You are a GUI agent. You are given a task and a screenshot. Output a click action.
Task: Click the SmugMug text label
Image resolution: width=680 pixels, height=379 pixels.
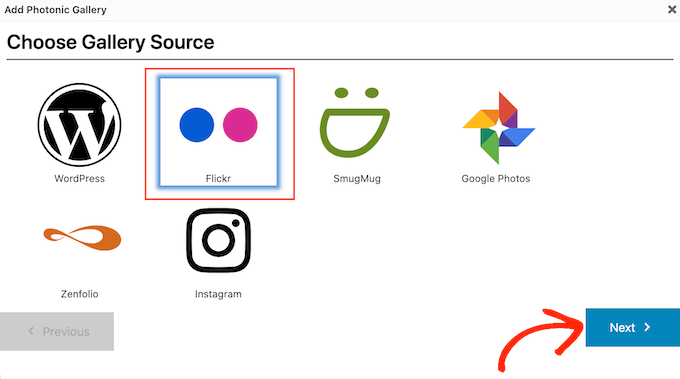[x=357, y=179]
